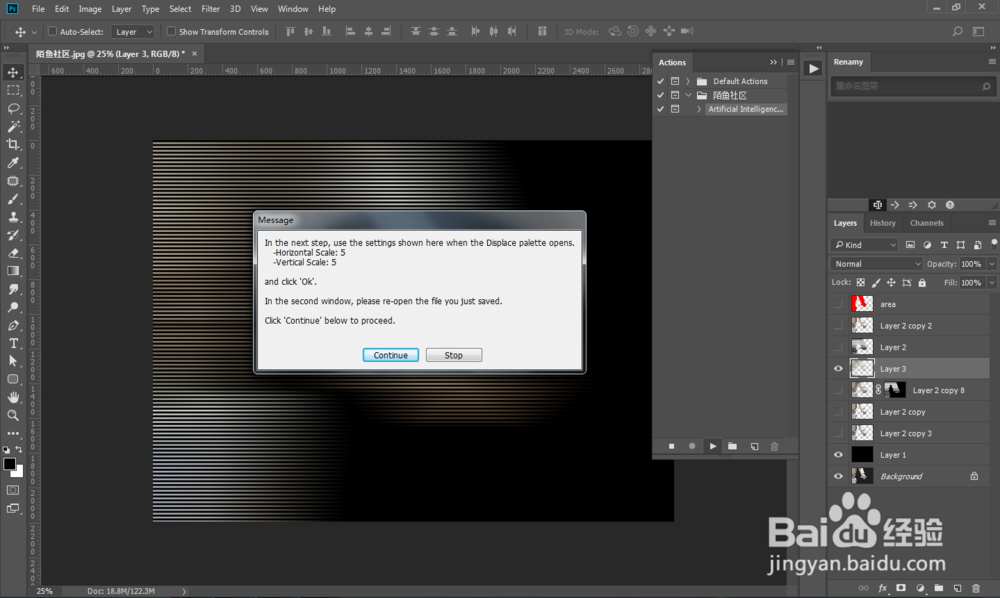Viewport: 1000px width, 598px height.
Task: Delete action with Actions trash icon
Action: pos(774,446)
